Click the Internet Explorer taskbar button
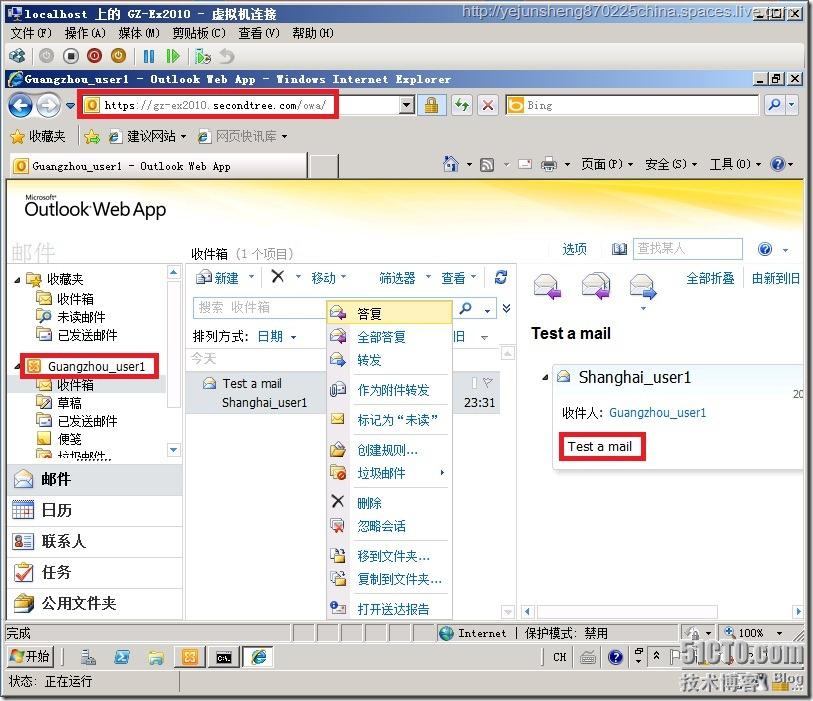Screen dimensions: 813x701 (x=258, y=657)
